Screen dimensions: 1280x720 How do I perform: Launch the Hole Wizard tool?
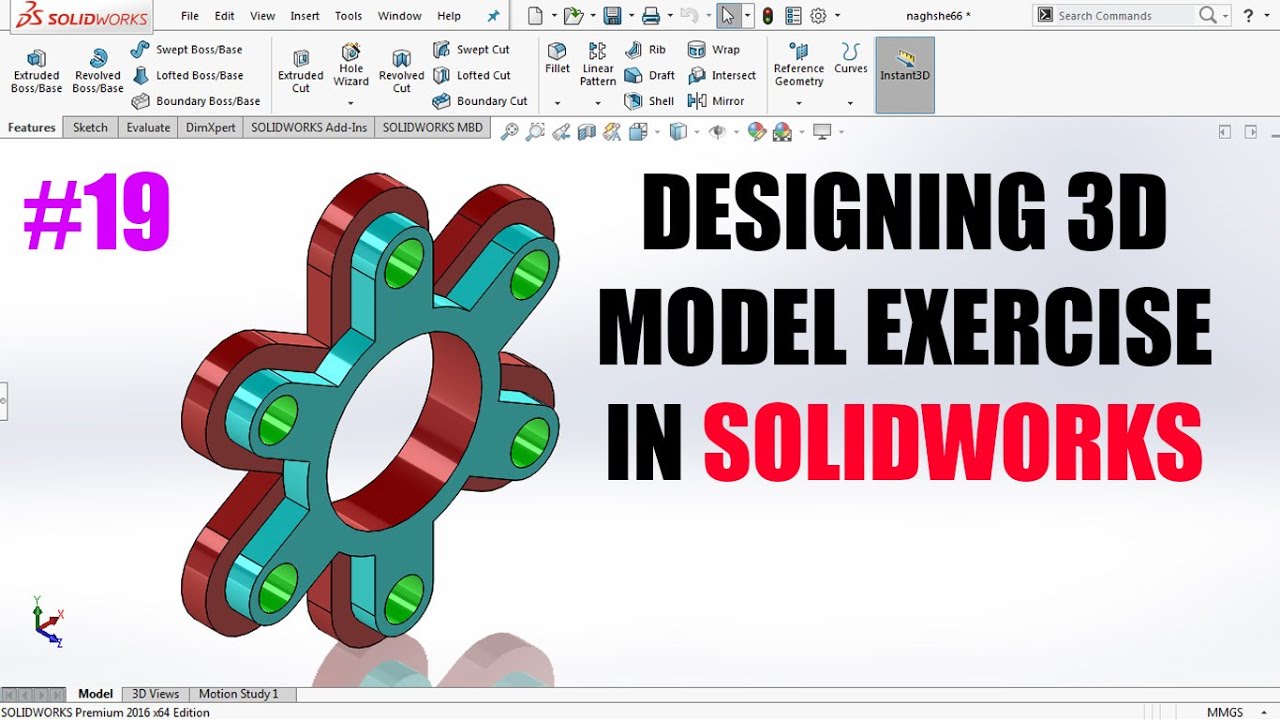pos(351,66)
